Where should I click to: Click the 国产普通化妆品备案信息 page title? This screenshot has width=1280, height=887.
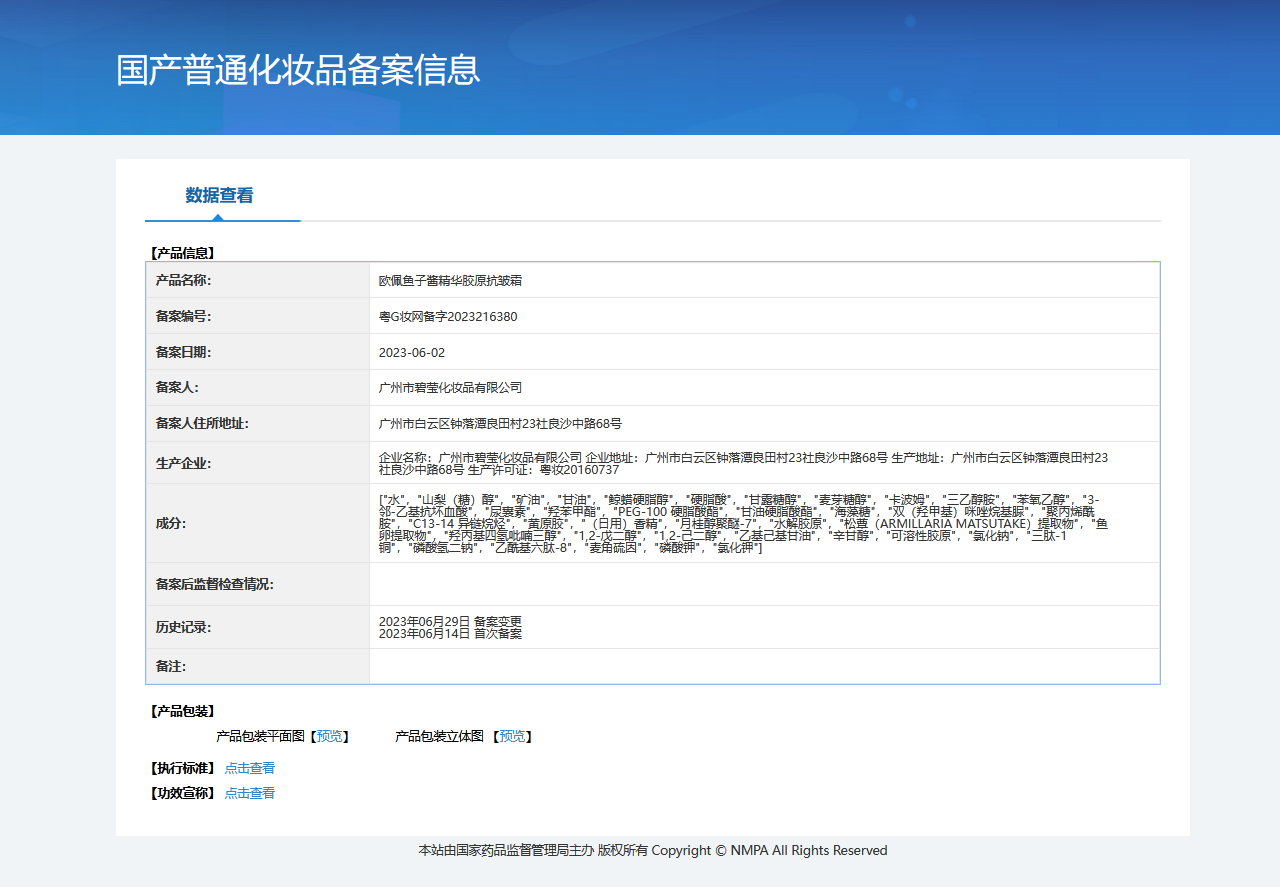tap(298, 69)
